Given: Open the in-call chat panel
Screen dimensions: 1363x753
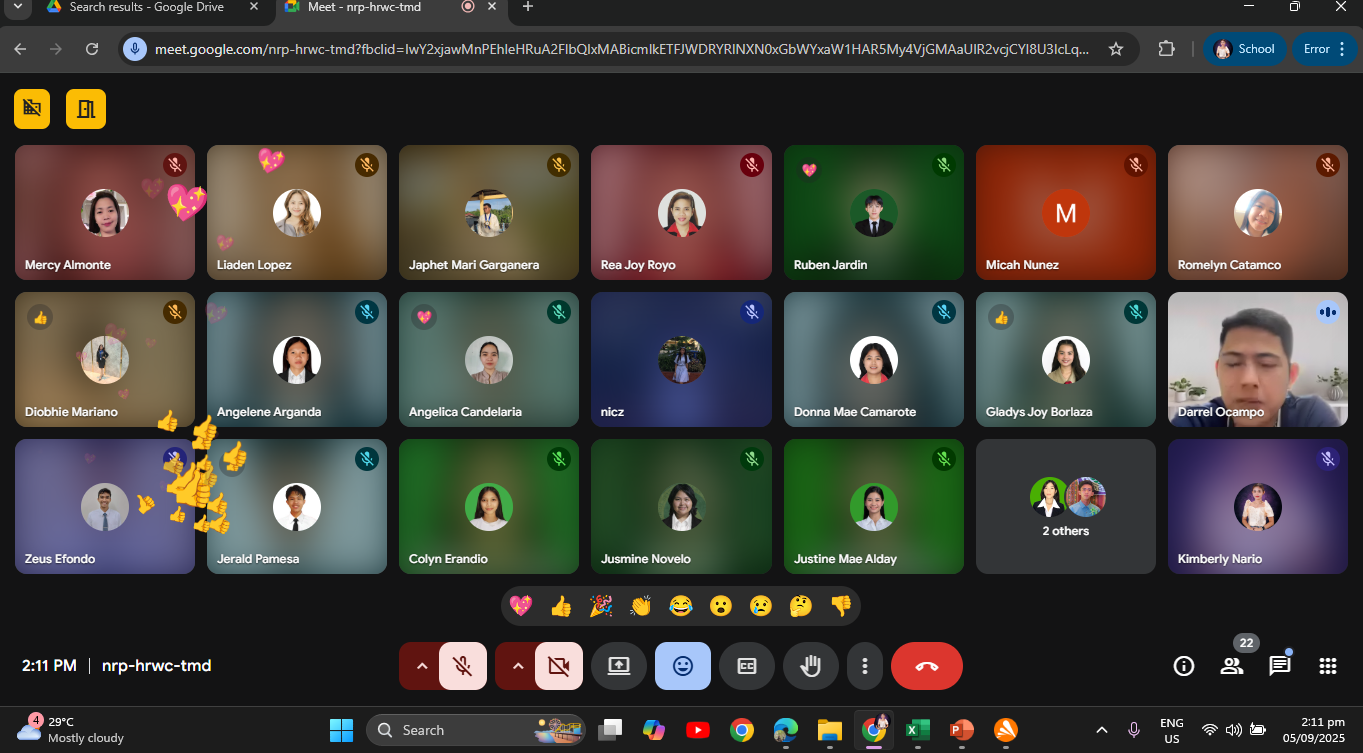Looking at the screenshot, I should pos(1279,666).
